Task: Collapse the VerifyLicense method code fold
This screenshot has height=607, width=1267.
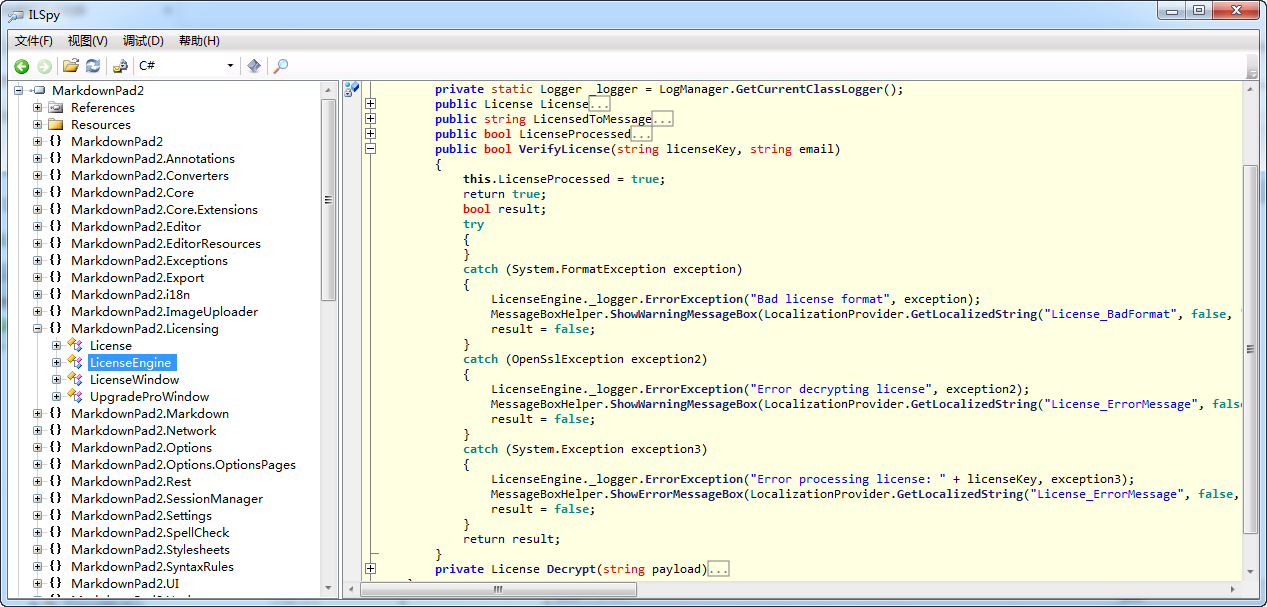Action: click(x=371, y=149)
